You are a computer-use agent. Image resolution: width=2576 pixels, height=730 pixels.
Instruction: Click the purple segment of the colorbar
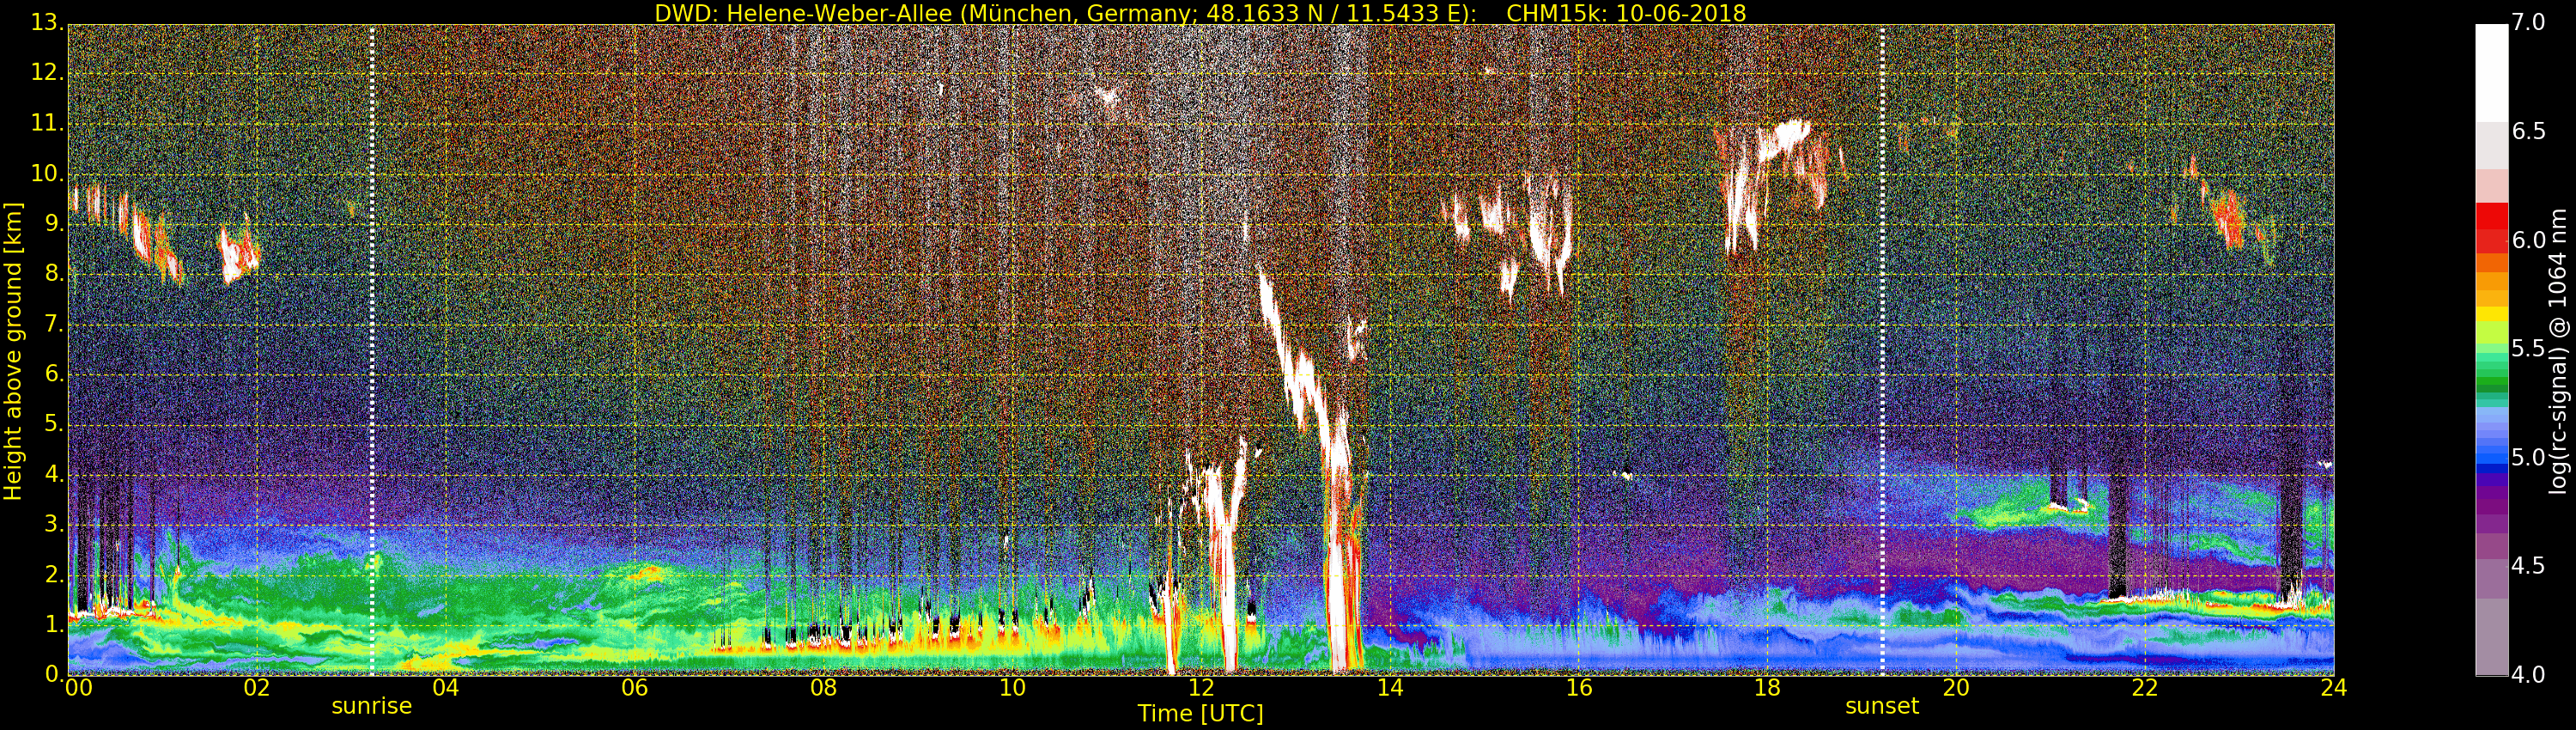pos(2491,505)
